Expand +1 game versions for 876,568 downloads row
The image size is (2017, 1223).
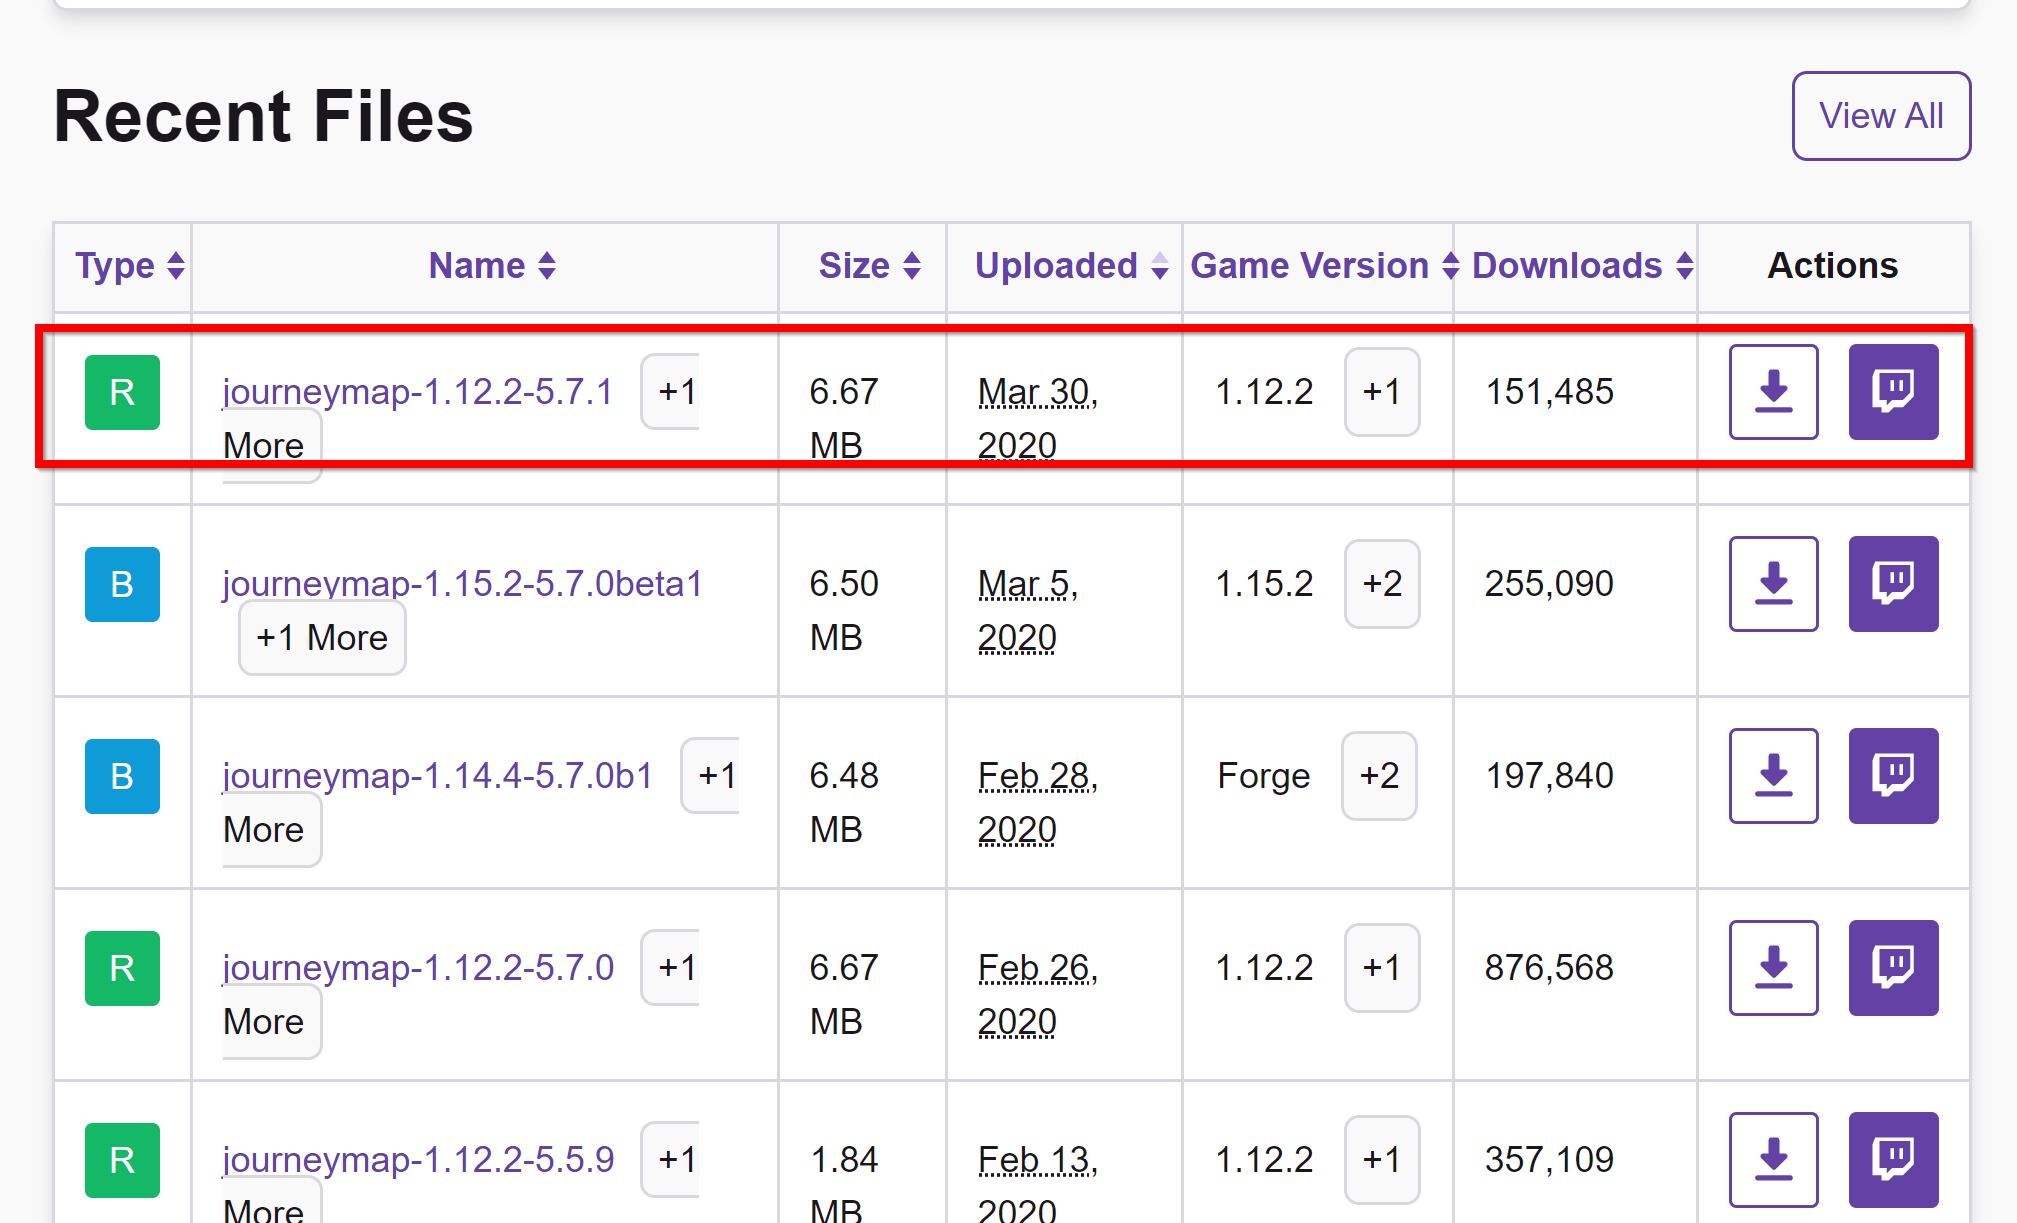coord(1382,968)
